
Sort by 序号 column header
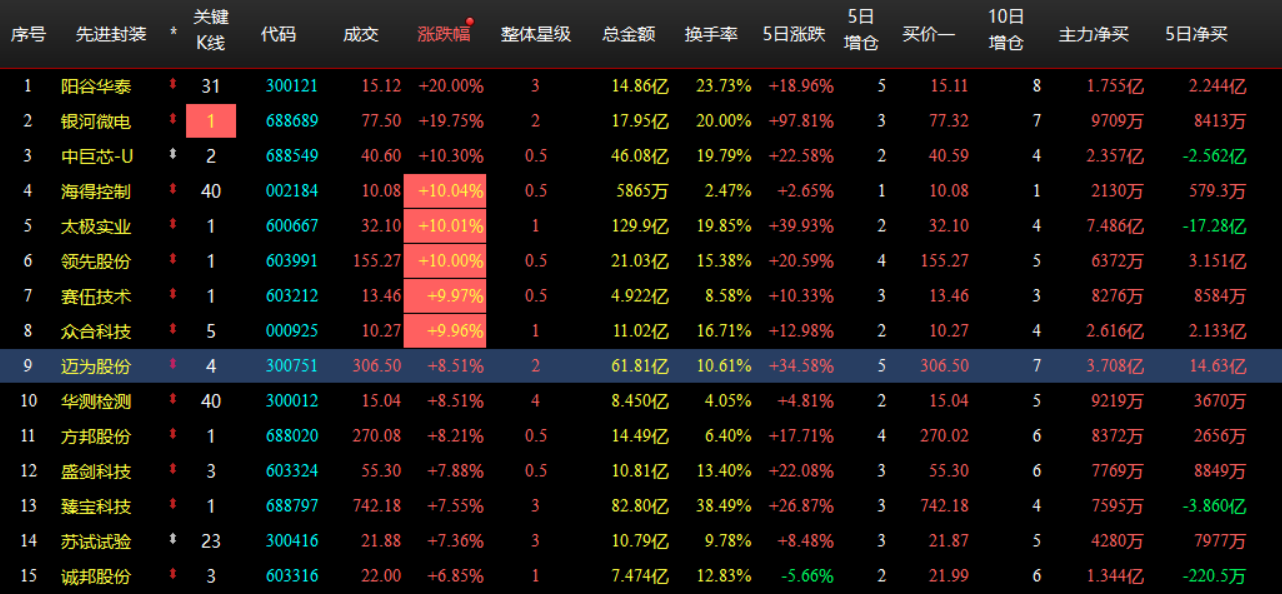pos(28,34)
